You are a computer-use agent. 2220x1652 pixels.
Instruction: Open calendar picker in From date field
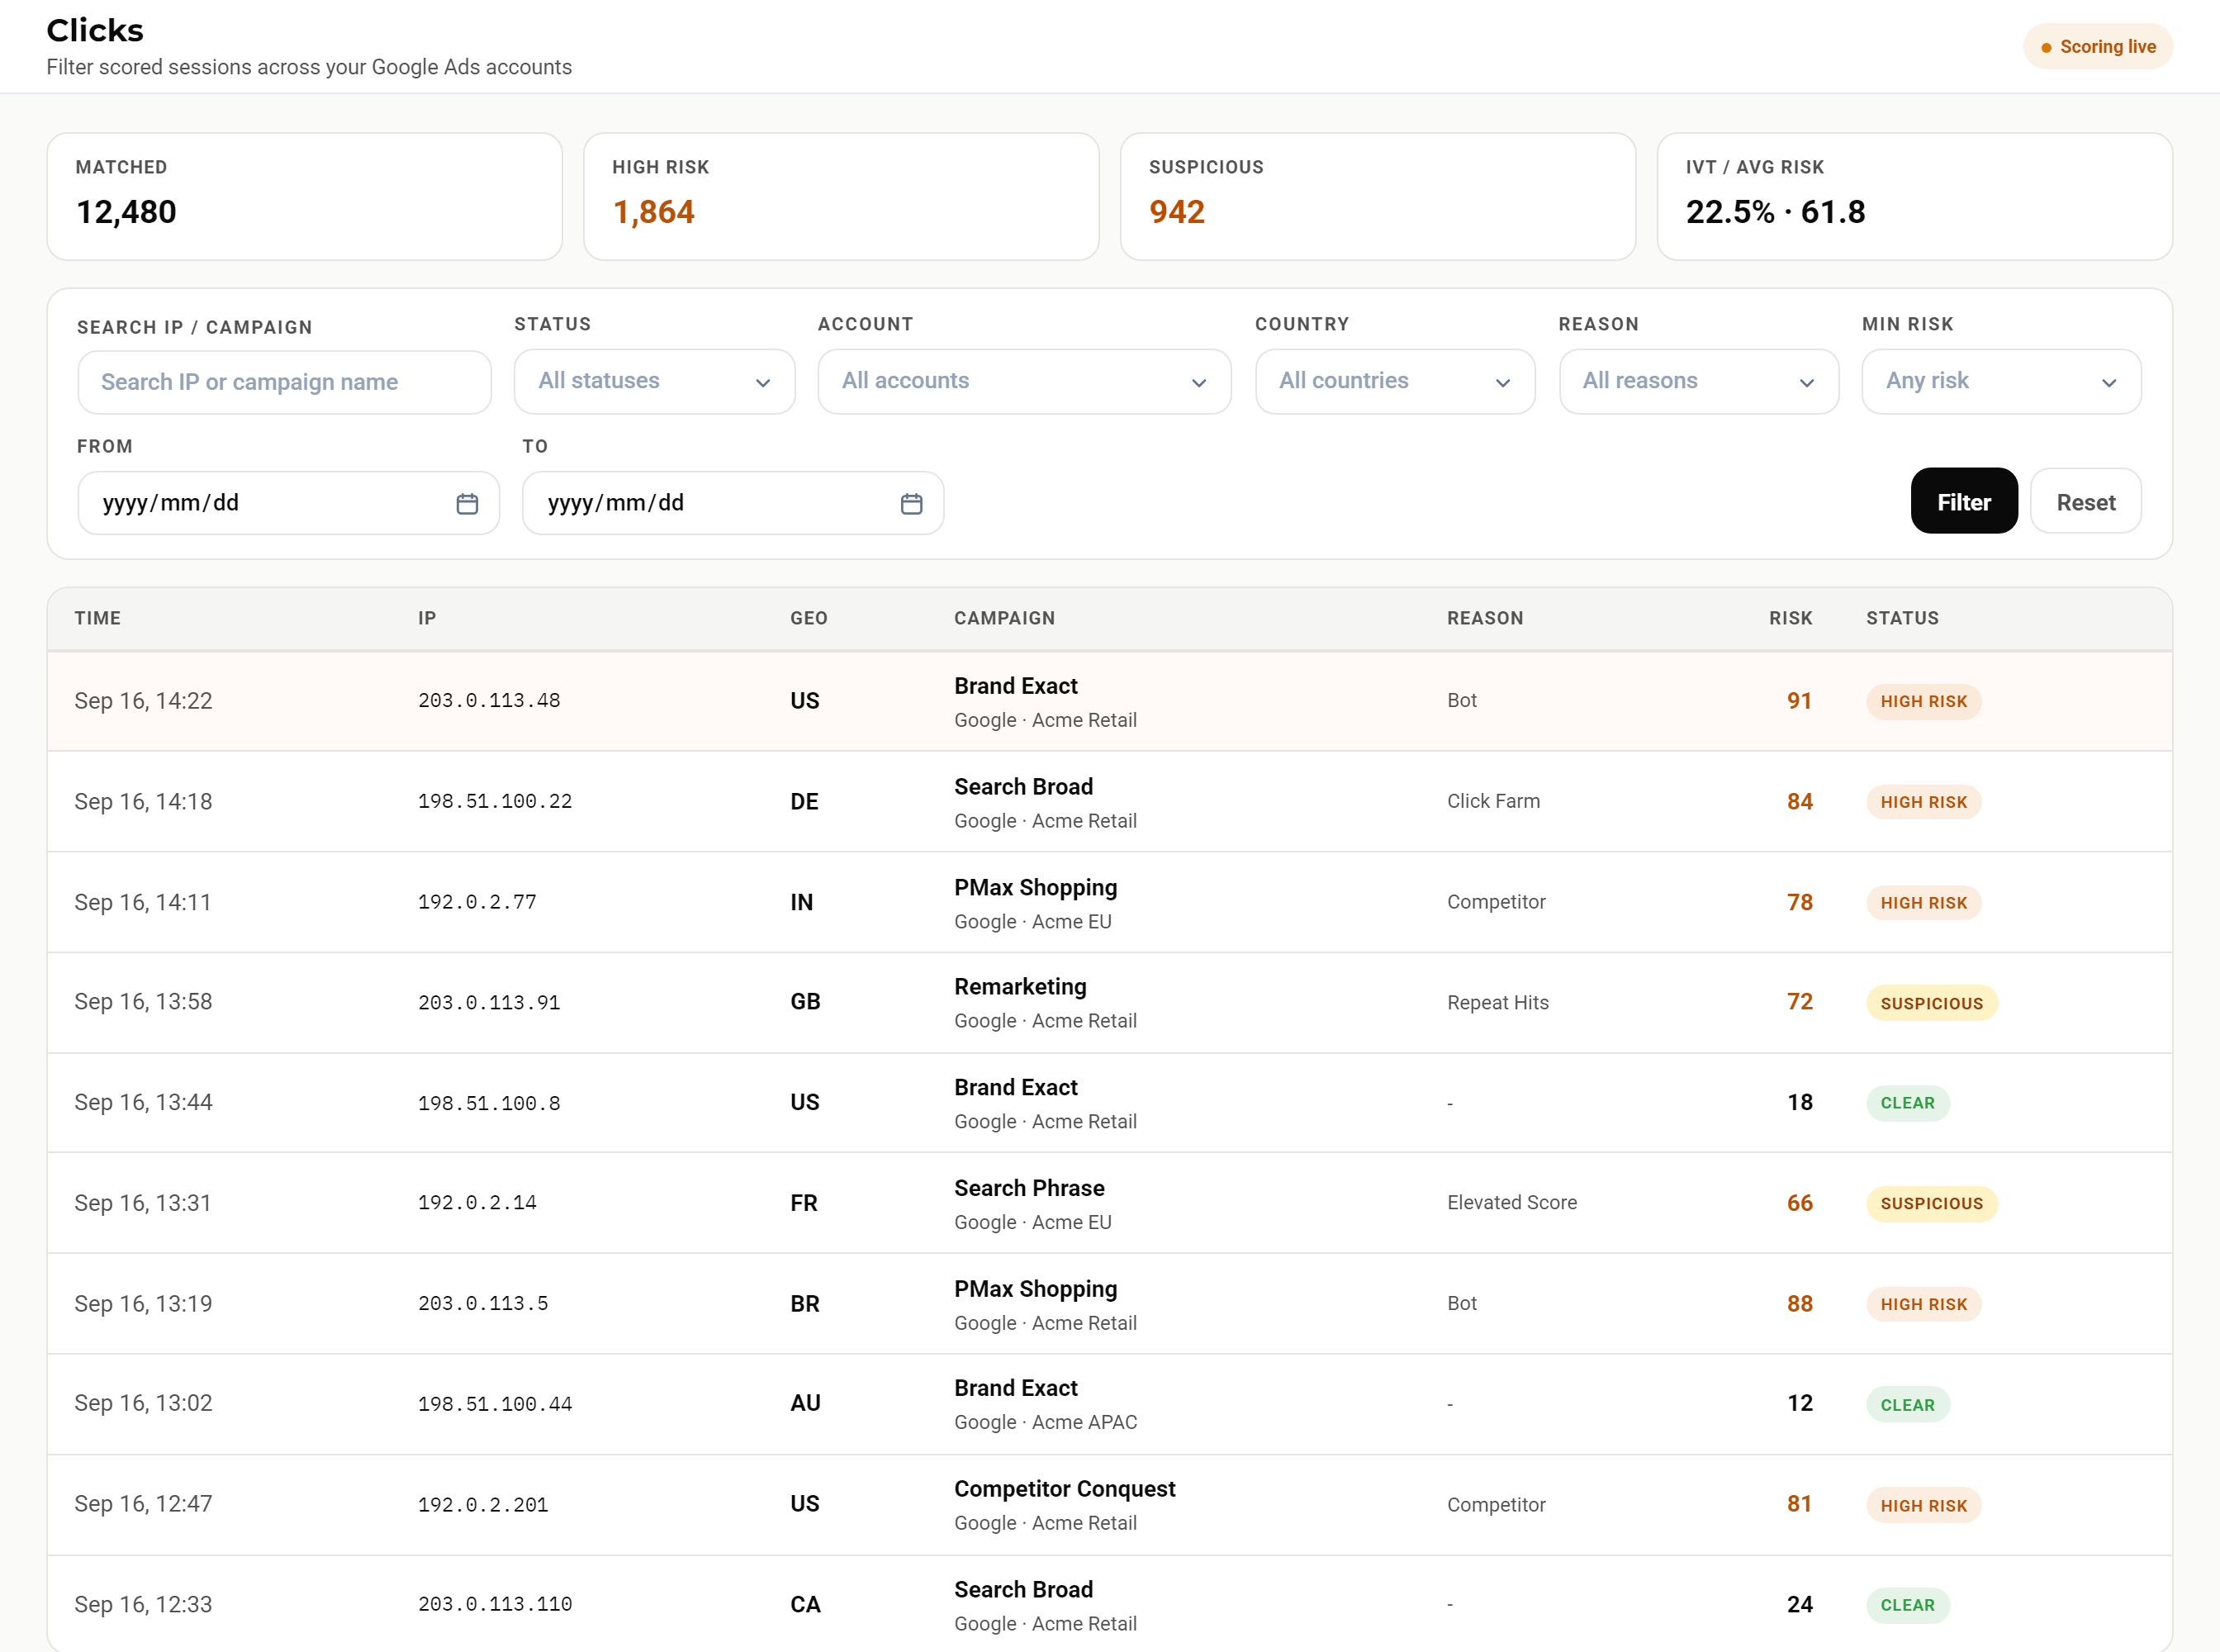tap(467, 503)
